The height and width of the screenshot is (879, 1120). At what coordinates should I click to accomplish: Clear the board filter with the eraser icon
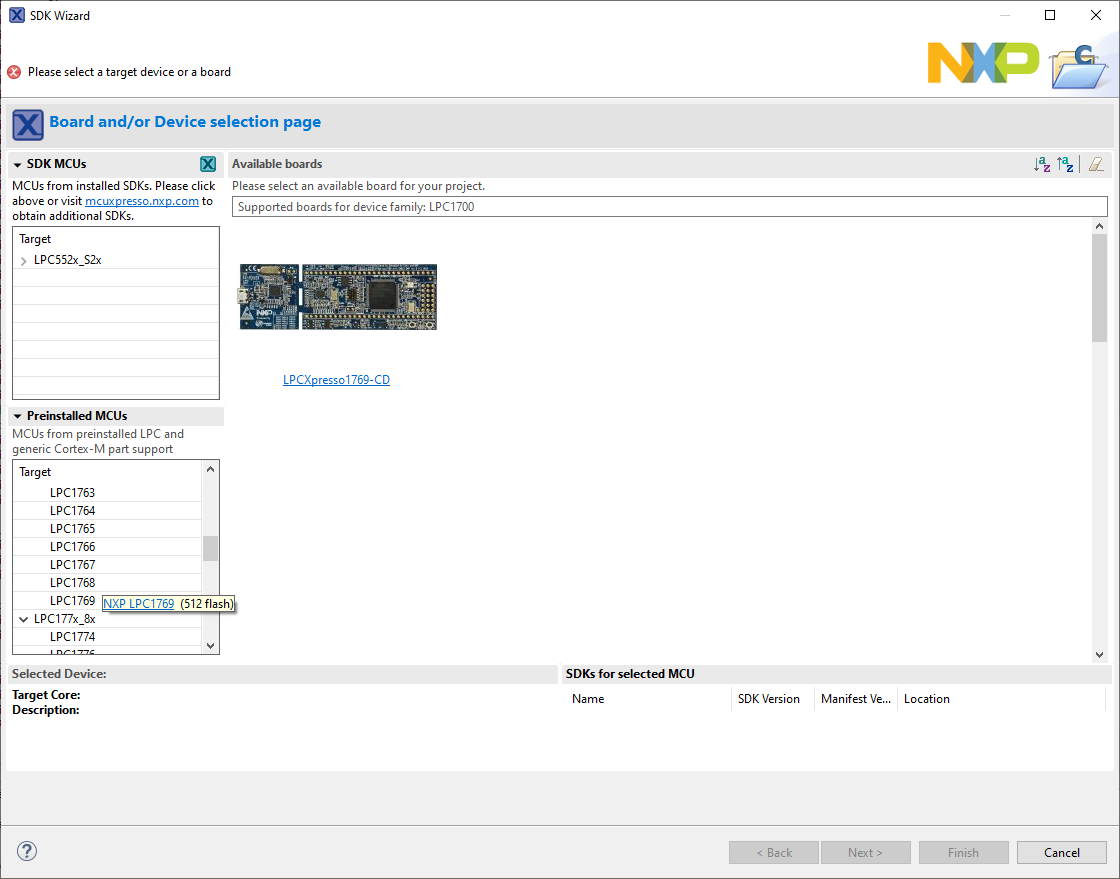click(1096, 164)
